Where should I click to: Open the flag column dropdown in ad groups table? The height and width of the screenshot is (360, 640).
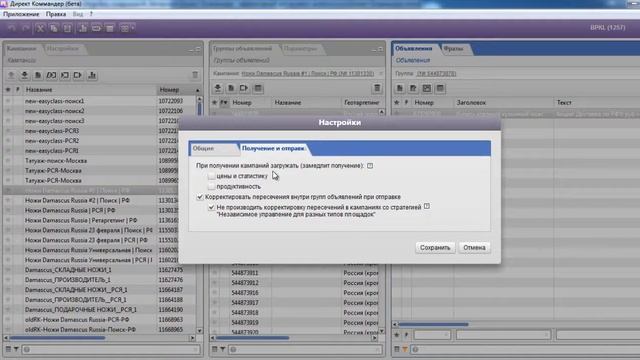[x=224, y=103]
